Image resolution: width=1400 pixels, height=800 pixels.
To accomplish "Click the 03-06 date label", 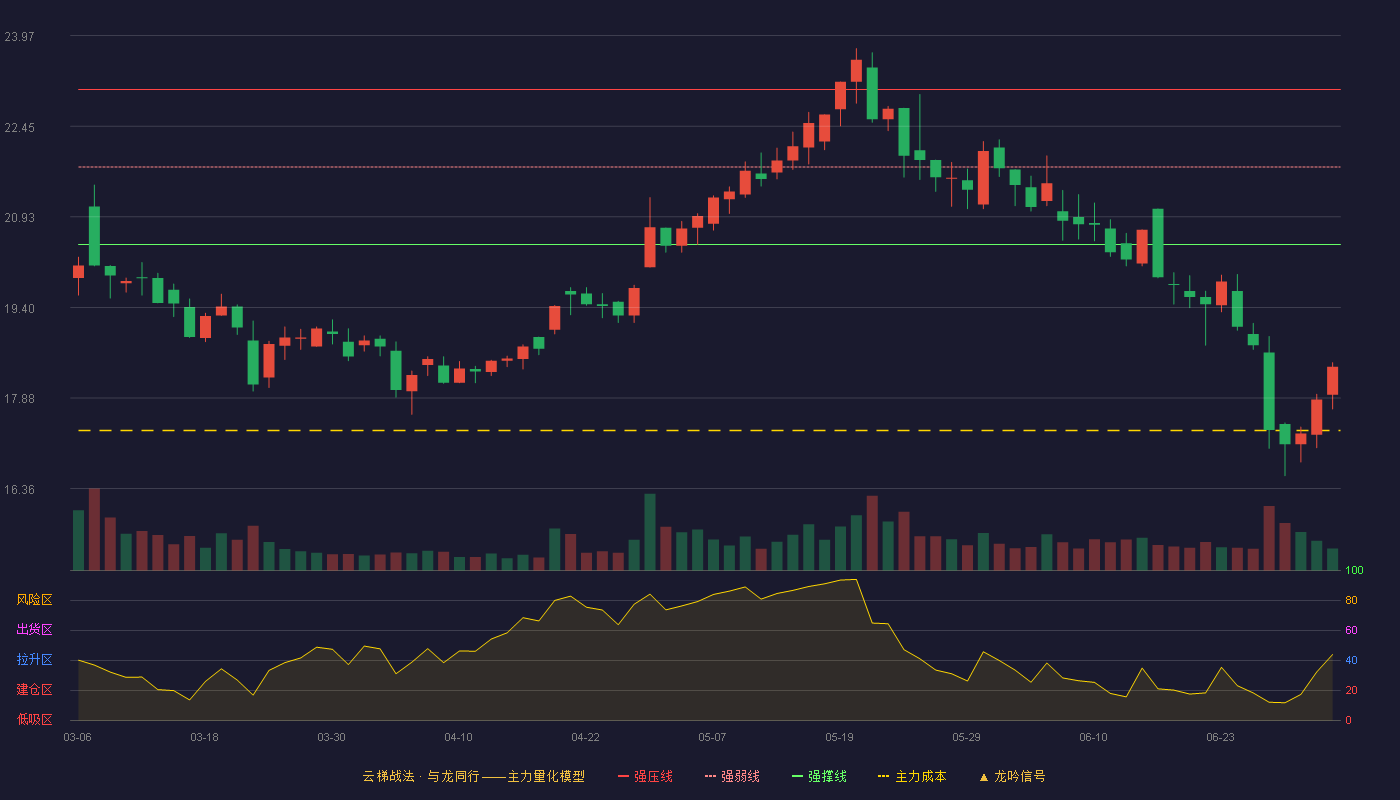I will [x=78, y=737].
